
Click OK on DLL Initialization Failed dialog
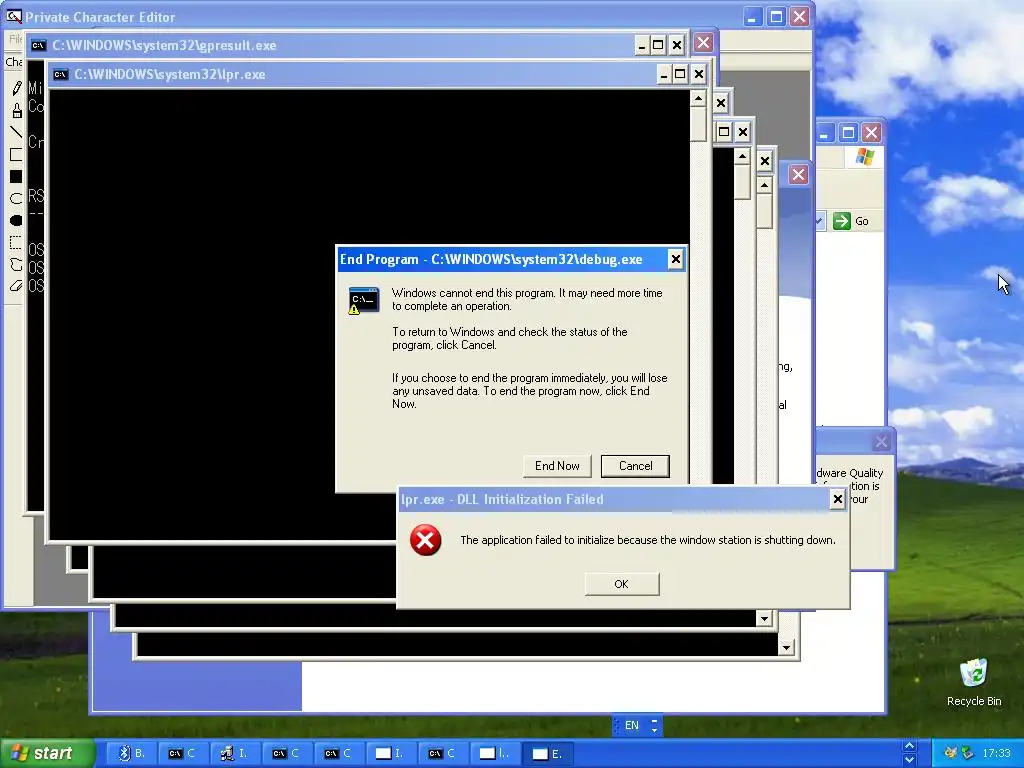point(622,584)
